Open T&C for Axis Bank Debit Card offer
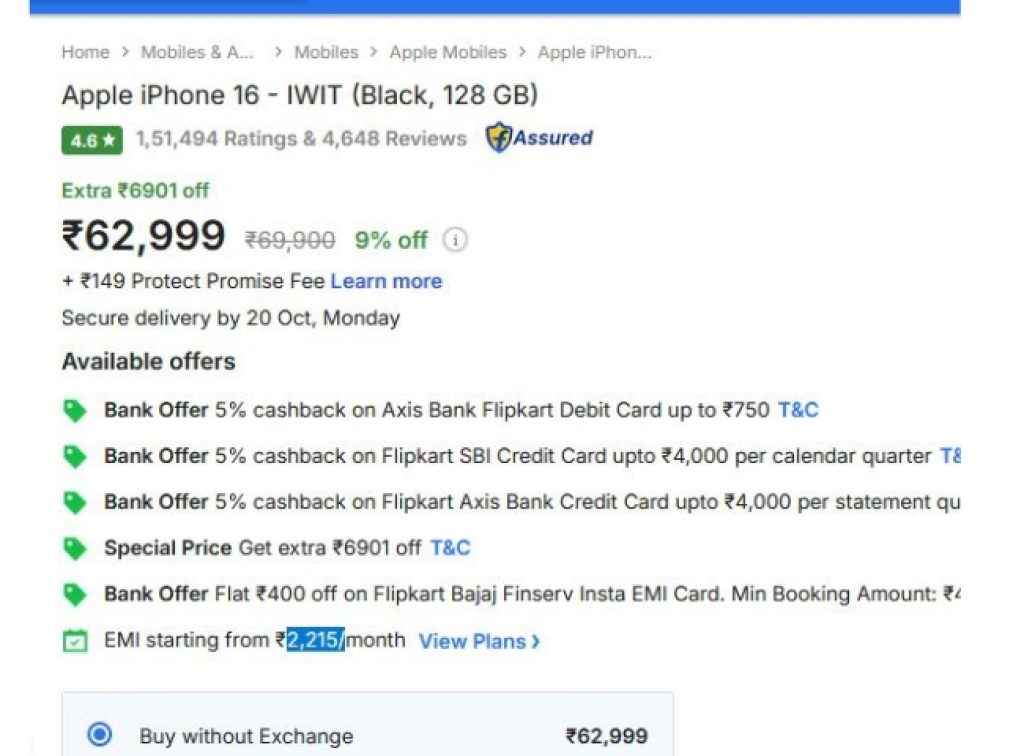The image size is (1024, 756). [x=797, y=409]
